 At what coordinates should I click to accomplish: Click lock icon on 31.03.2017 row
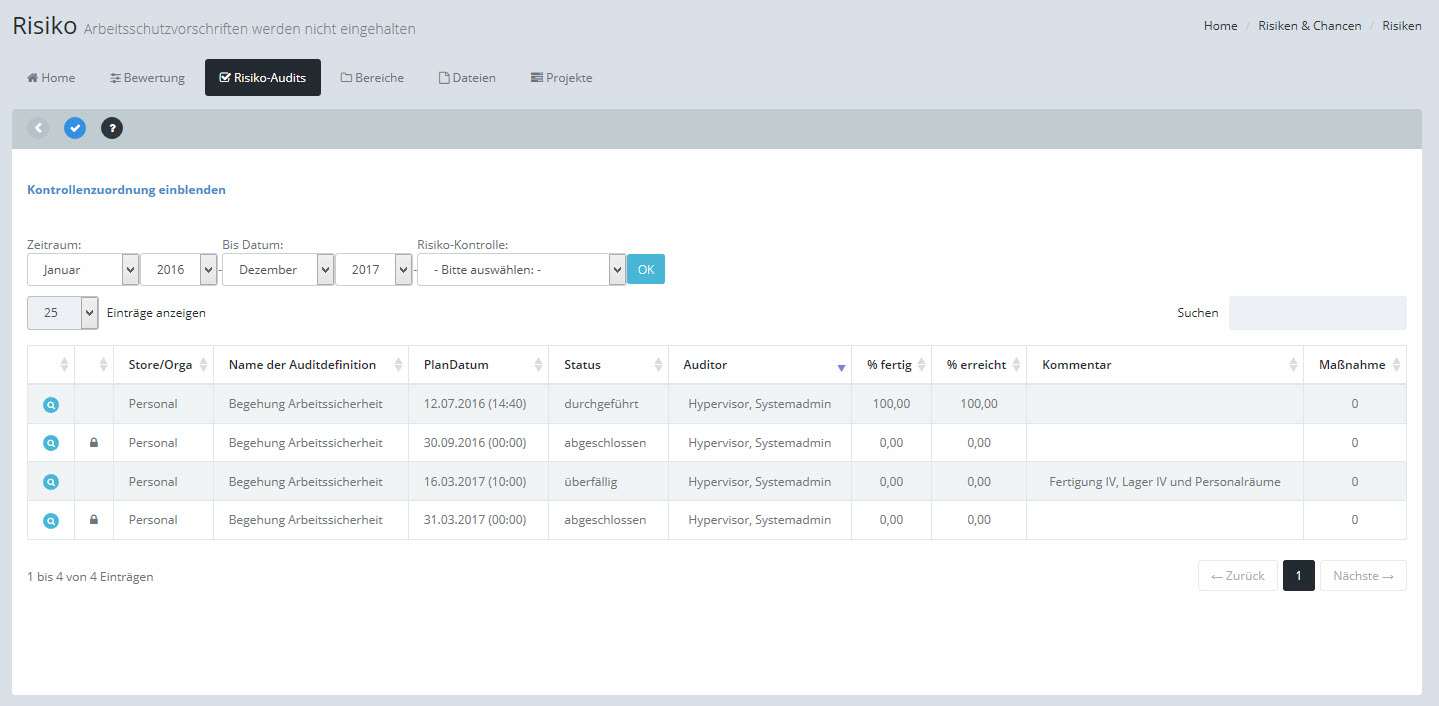point(94,520)
